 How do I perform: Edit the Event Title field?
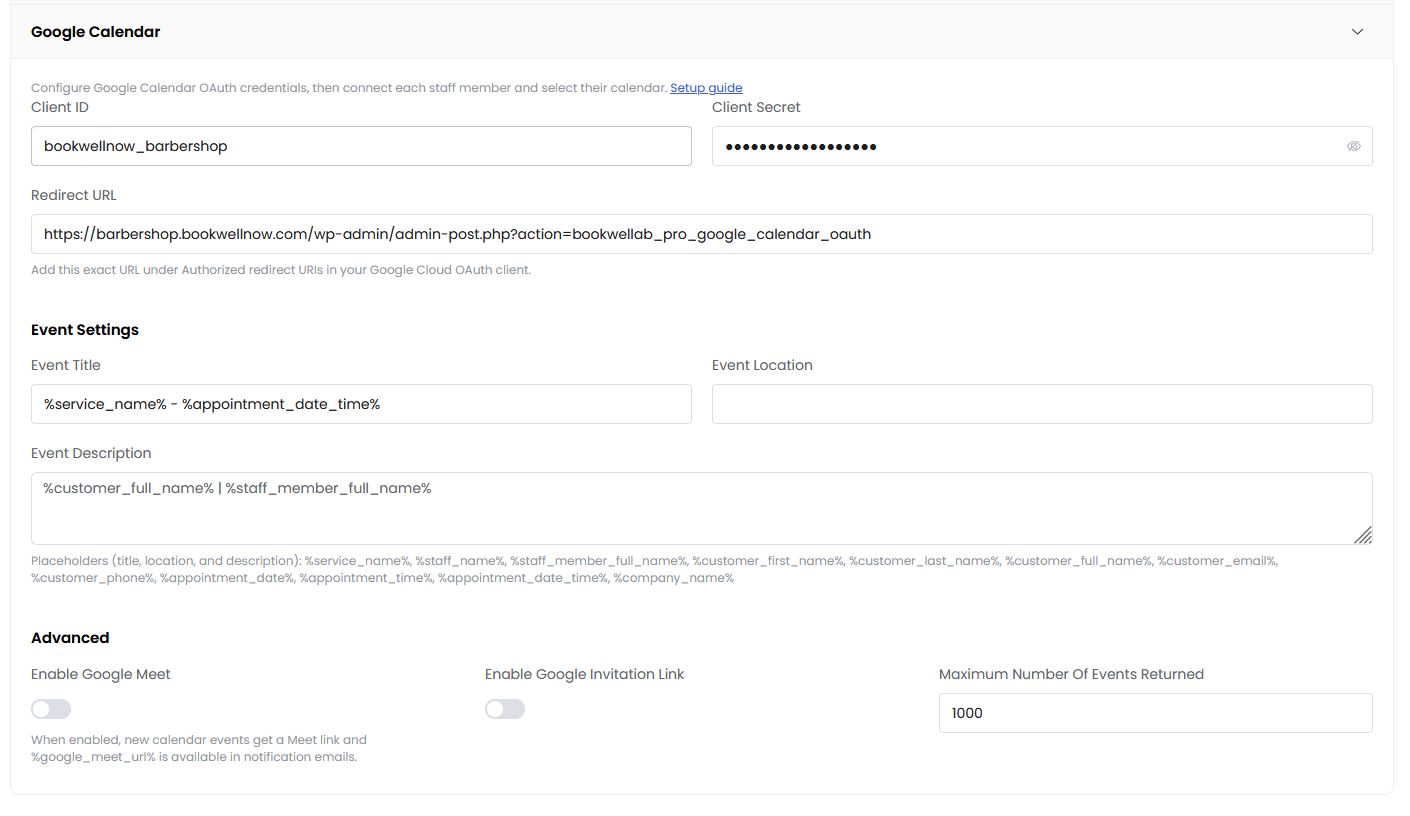[x=361, y=404]
